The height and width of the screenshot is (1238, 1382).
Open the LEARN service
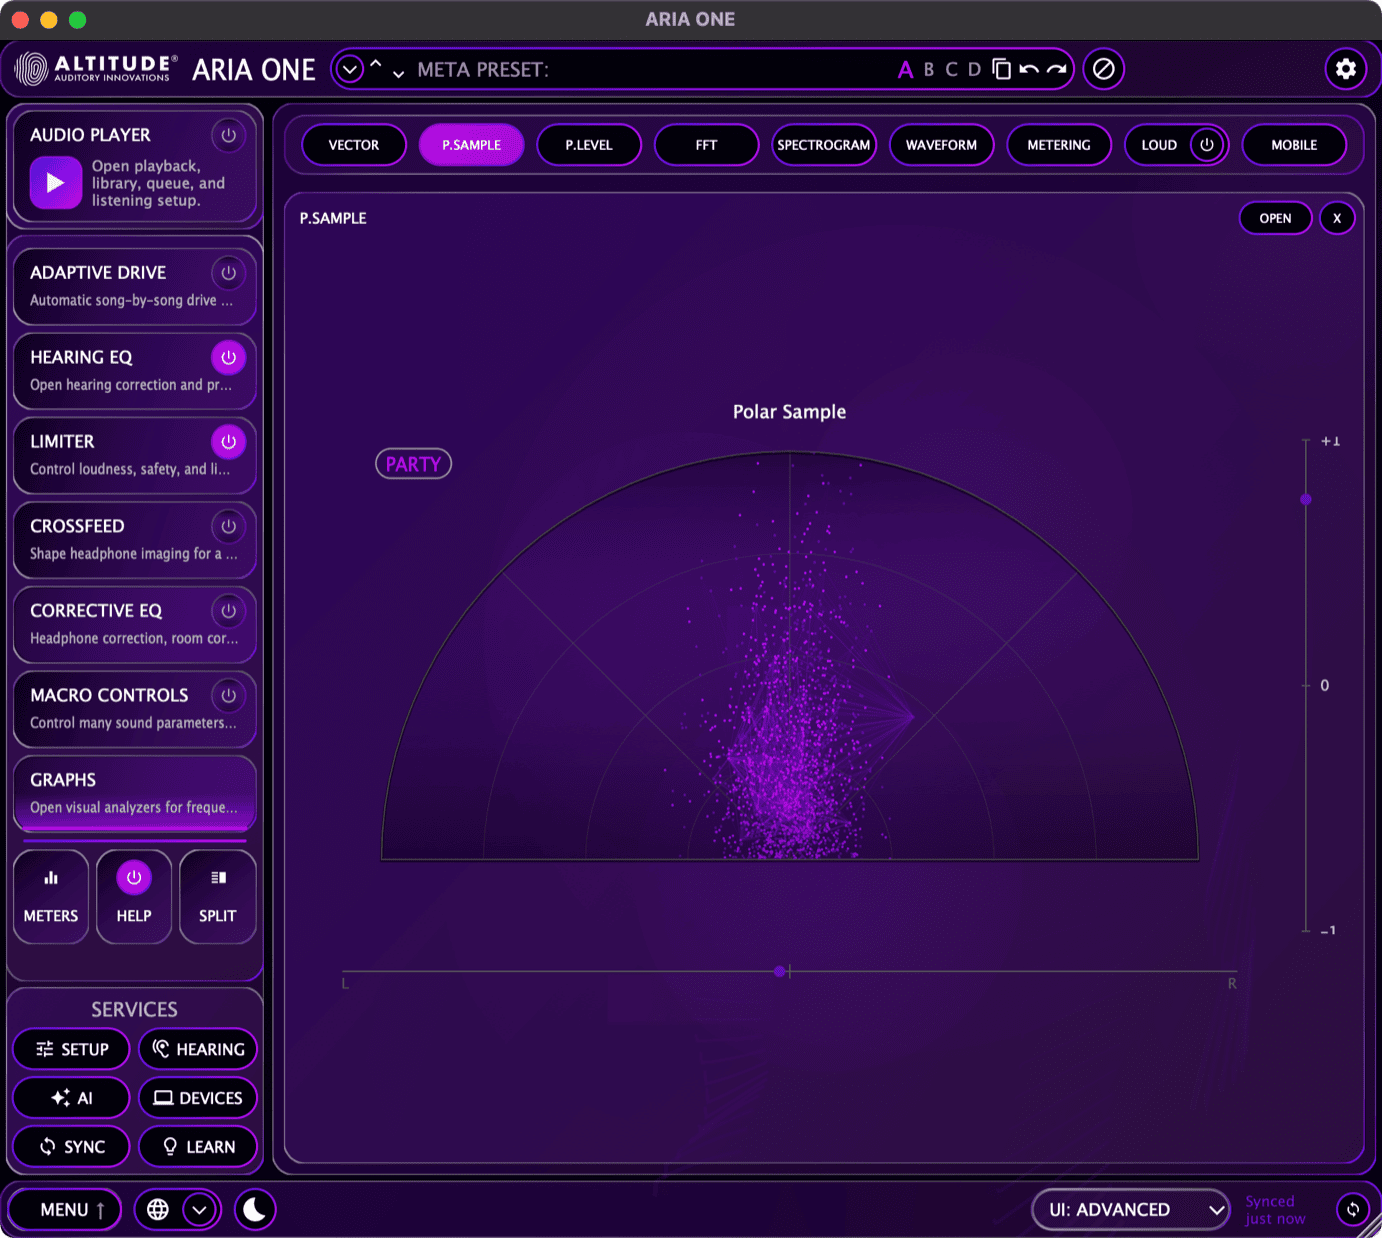[x=198, y=1147]
